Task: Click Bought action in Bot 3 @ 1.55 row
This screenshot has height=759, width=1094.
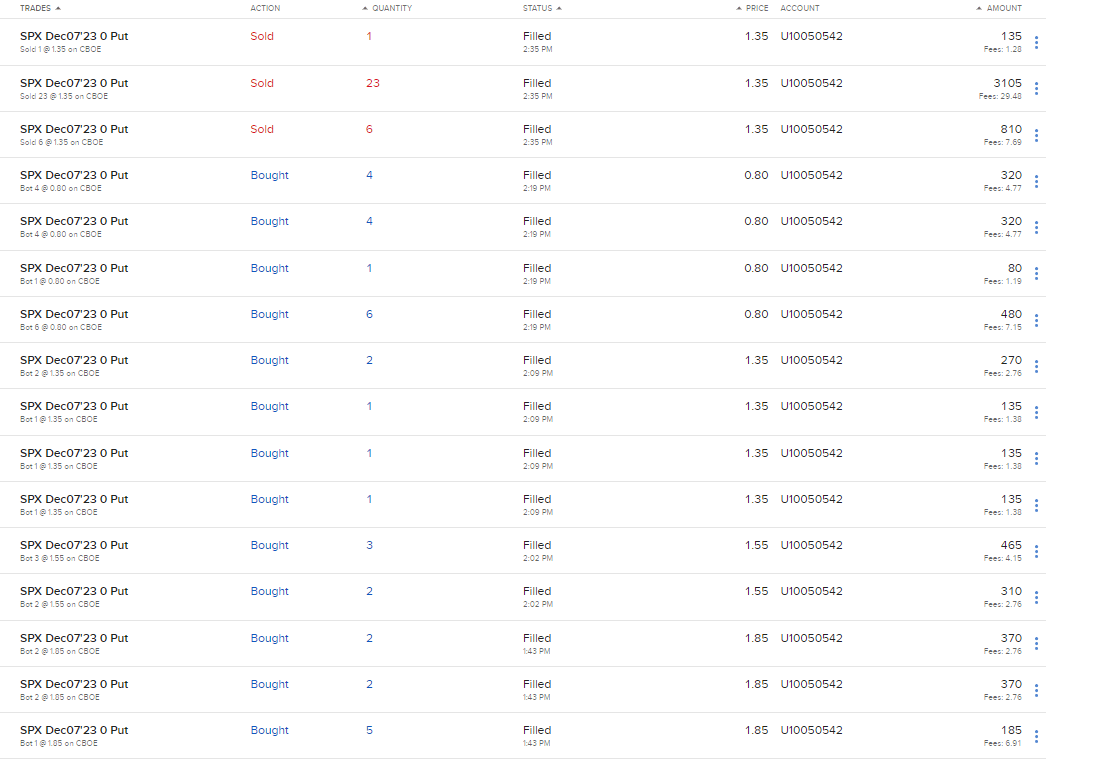Action: point(269,545)
